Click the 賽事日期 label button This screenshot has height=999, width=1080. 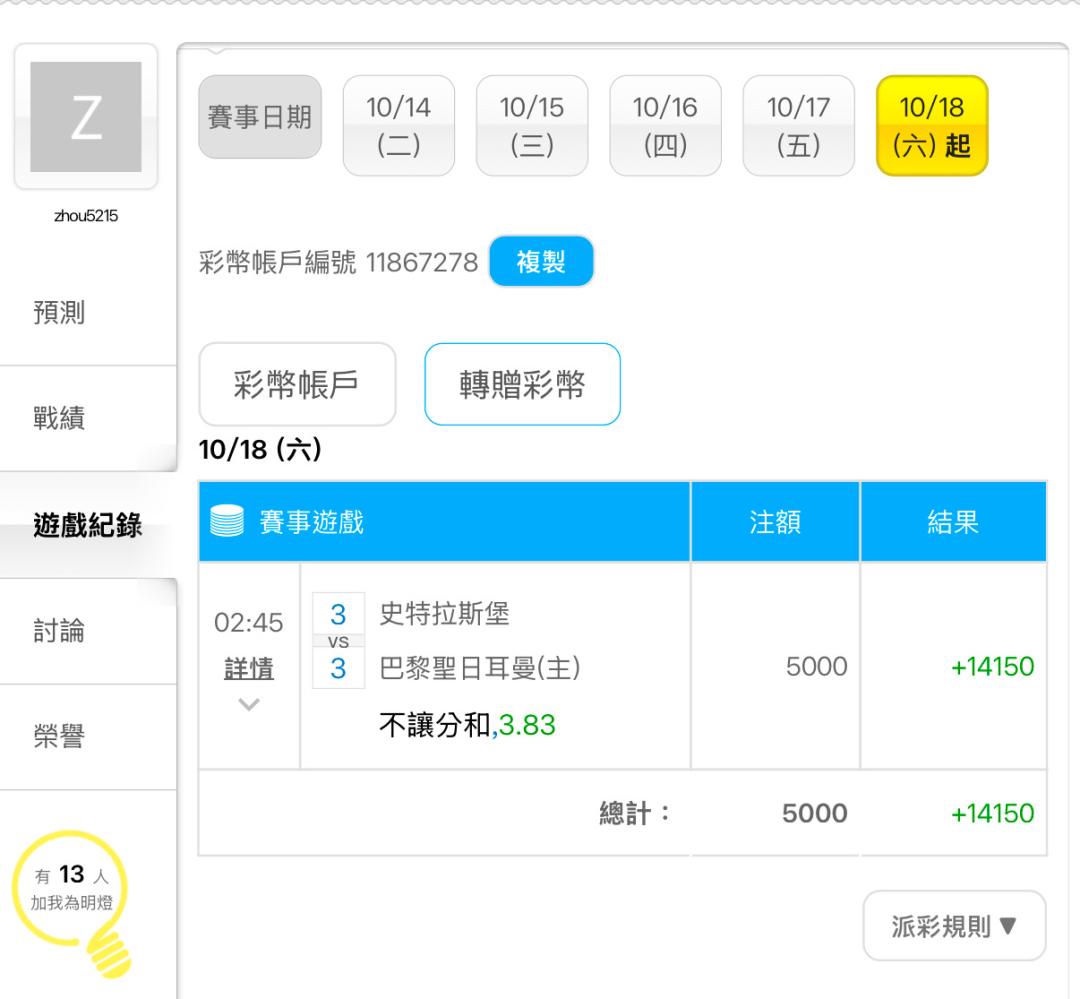(x=260, y=117)
